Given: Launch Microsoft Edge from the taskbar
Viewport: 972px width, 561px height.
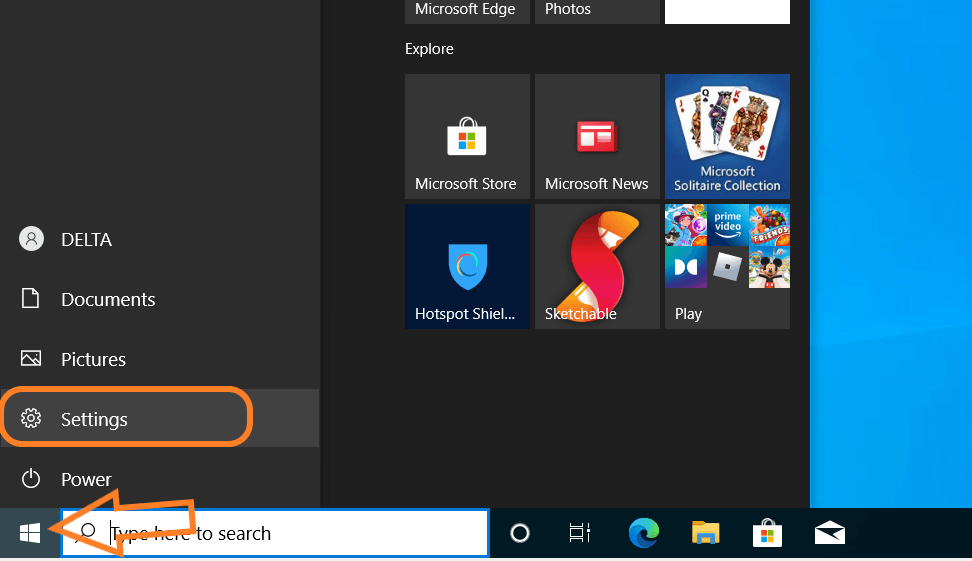Looking at the screenshot, I should [x=643, y=534].
